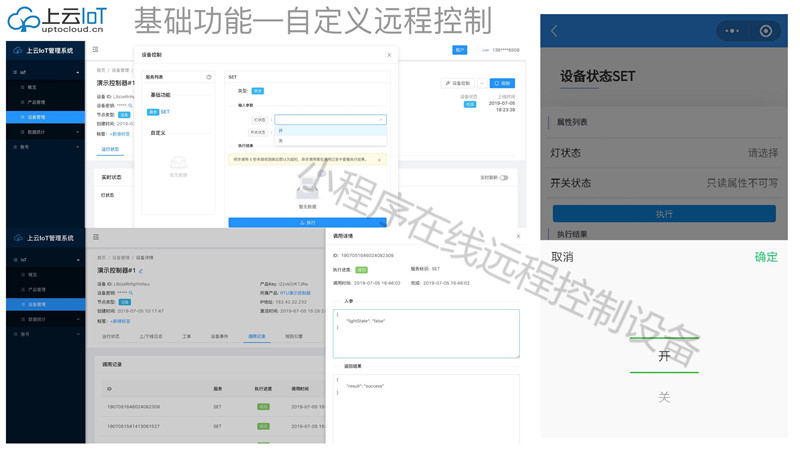Click the 开 item in mobile picker wheel
The height and width of the screenshot is (450, 800).
pyautogui.click(x=664, y=356)
